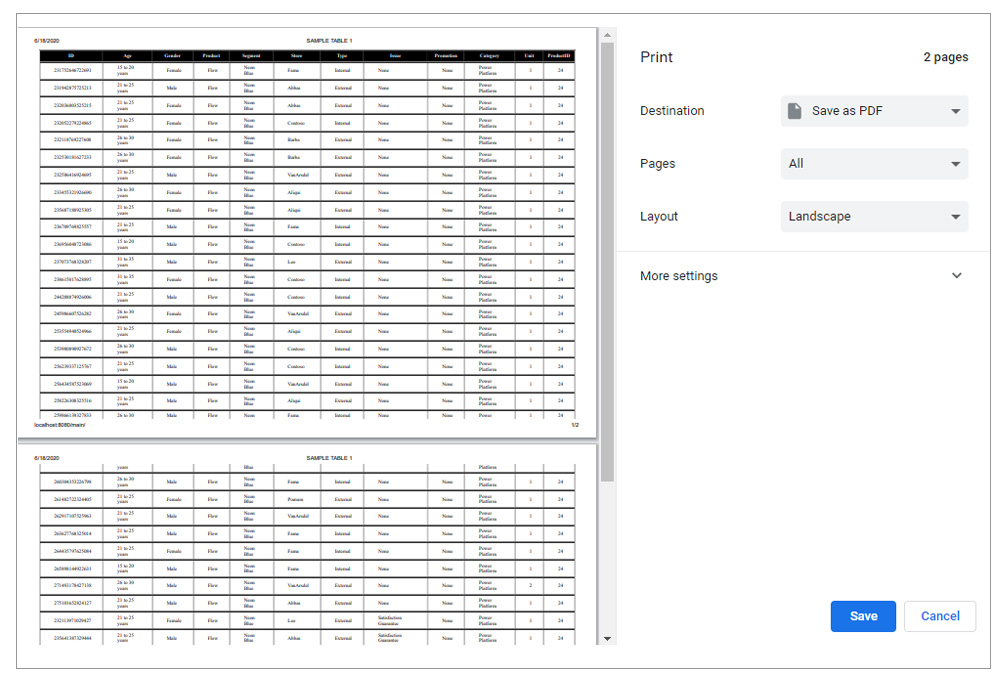This screenshot has height=683, width=1008.
Task: Click the Type column header
Action: [342, 56]
